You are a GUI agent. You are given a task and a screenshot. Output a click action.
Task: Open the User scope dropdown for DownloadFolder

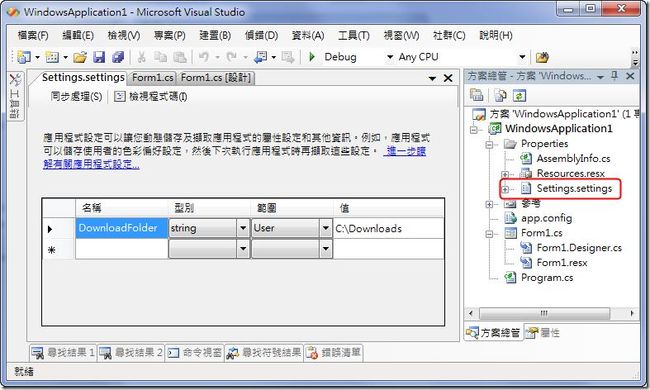point(326,228)
